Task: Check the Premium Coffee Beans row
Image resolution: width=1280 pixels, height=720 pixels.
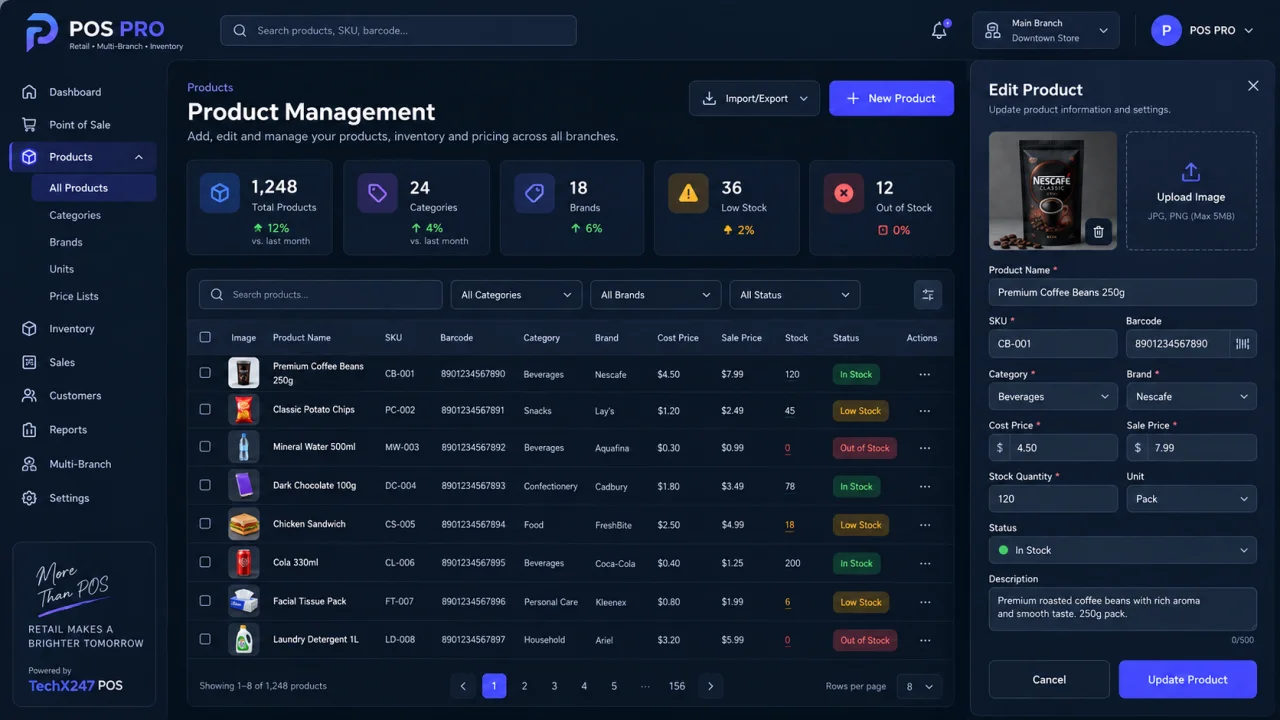Action: 205,373
